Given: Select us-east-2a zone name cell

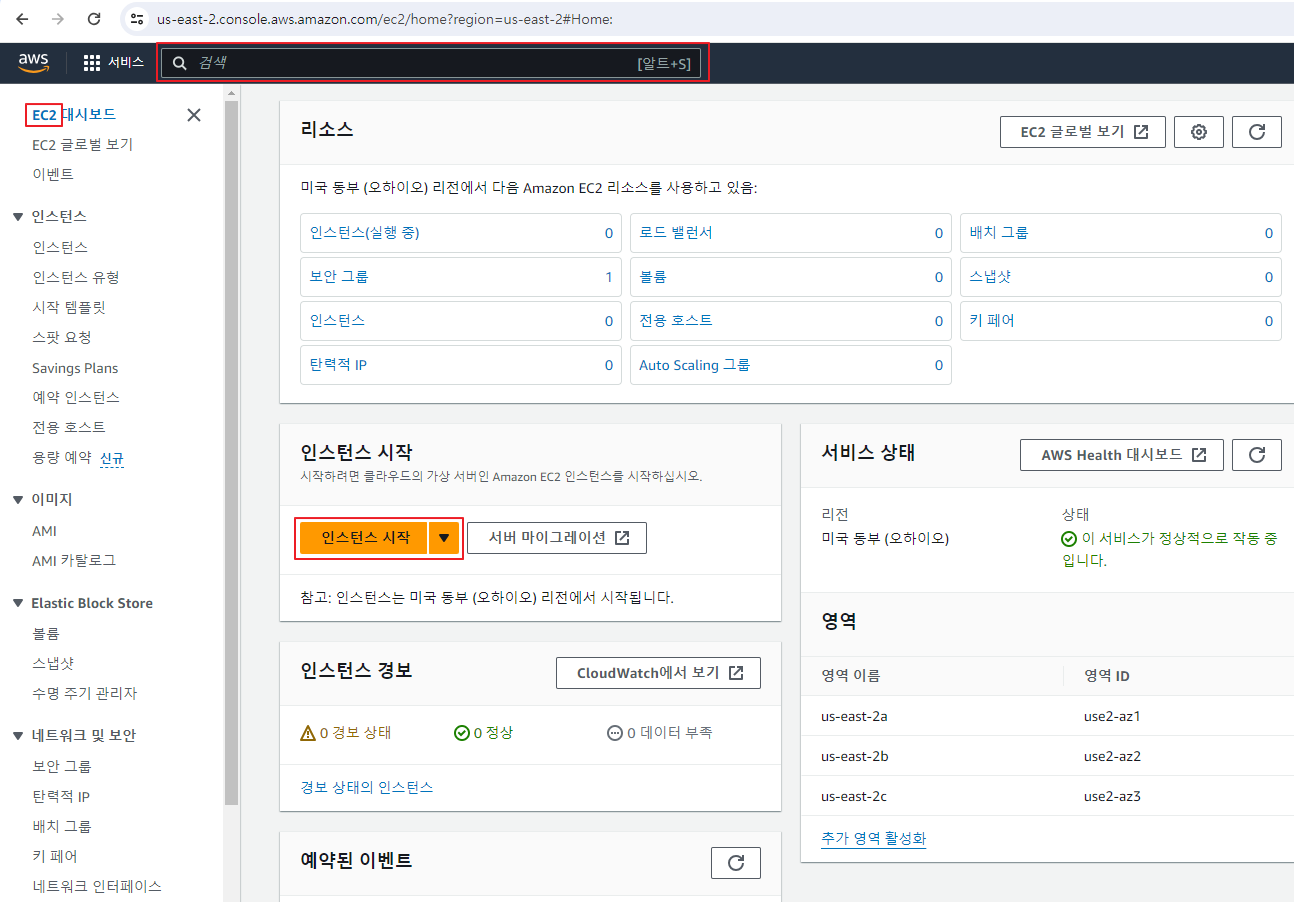Looking at the screenshot, I should (854, 715).
